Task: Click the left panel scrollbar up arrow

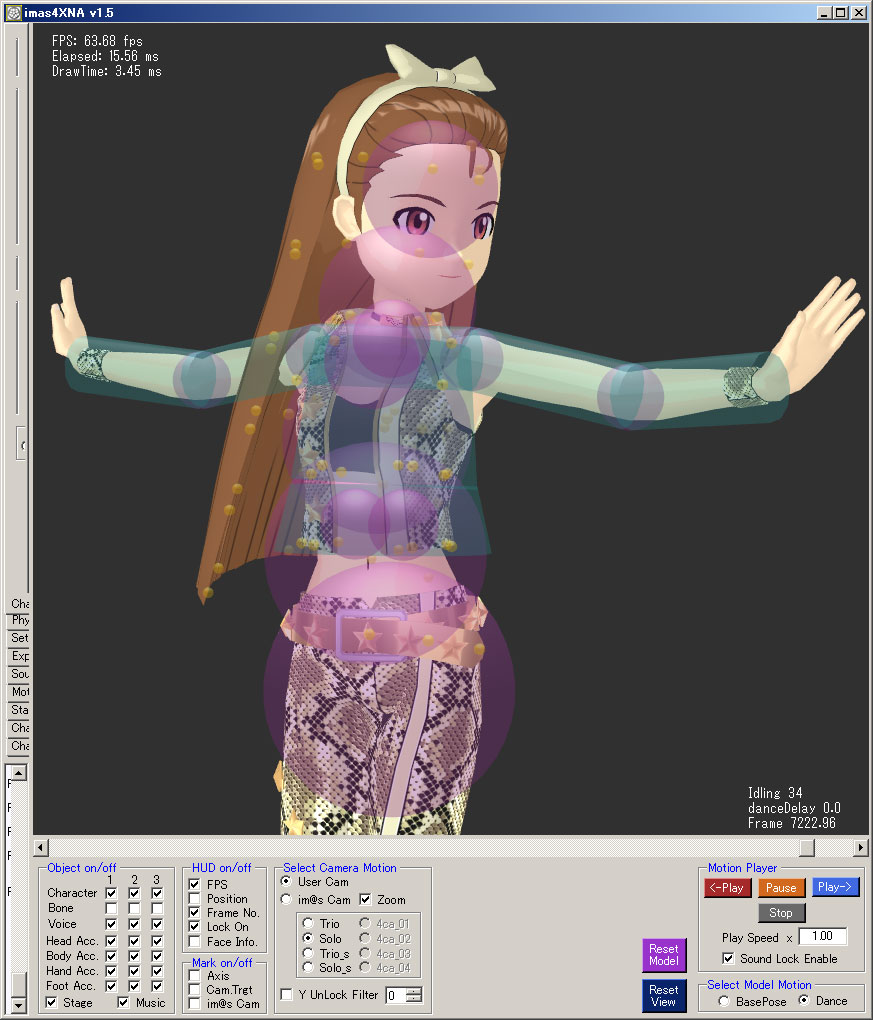Action: point(19,773)
